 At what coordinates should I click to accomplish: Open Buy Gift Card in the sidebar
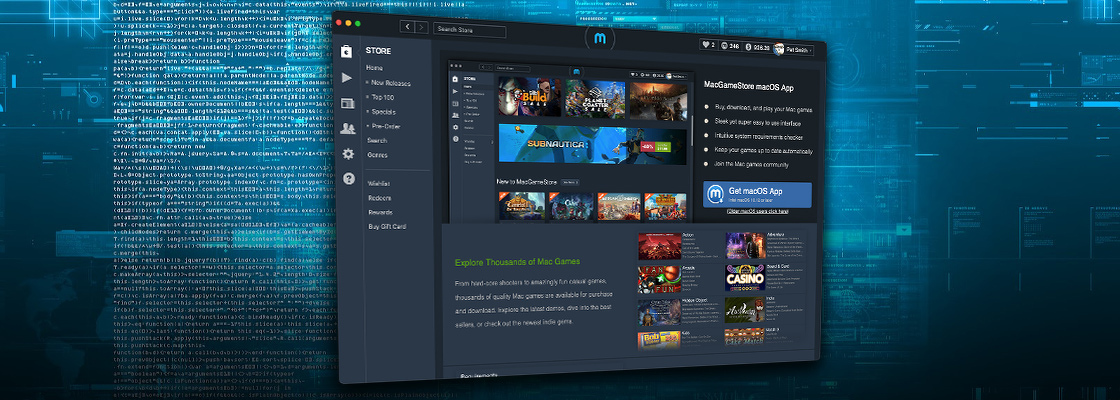click(x=386, y=226)
